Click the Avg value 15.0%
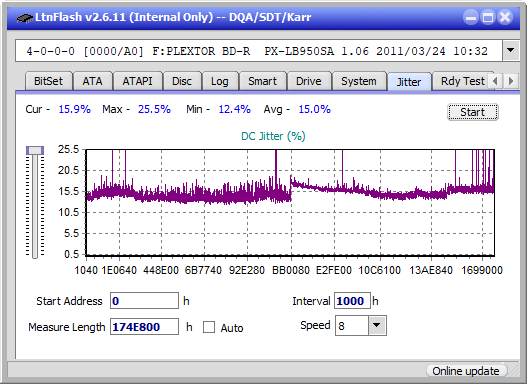Viewport: 527px width, 384px height. (315, 109)
